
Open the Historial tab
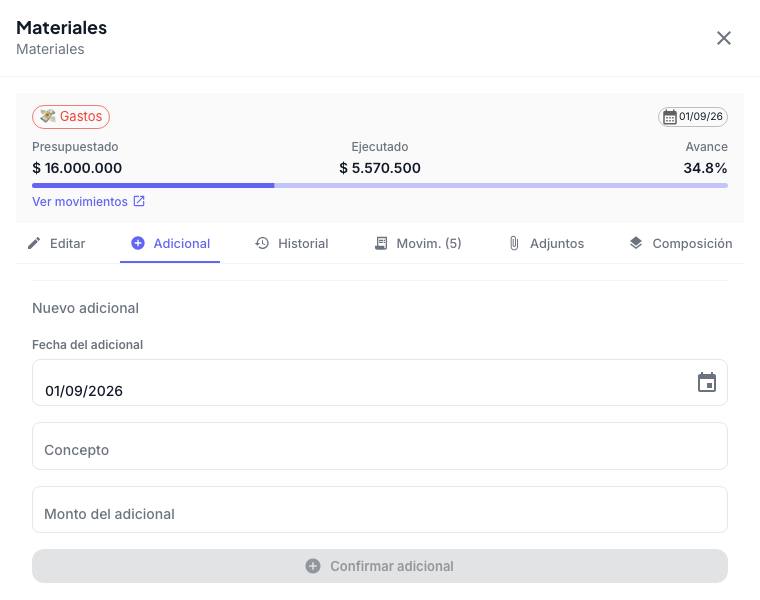pos(292,243)
